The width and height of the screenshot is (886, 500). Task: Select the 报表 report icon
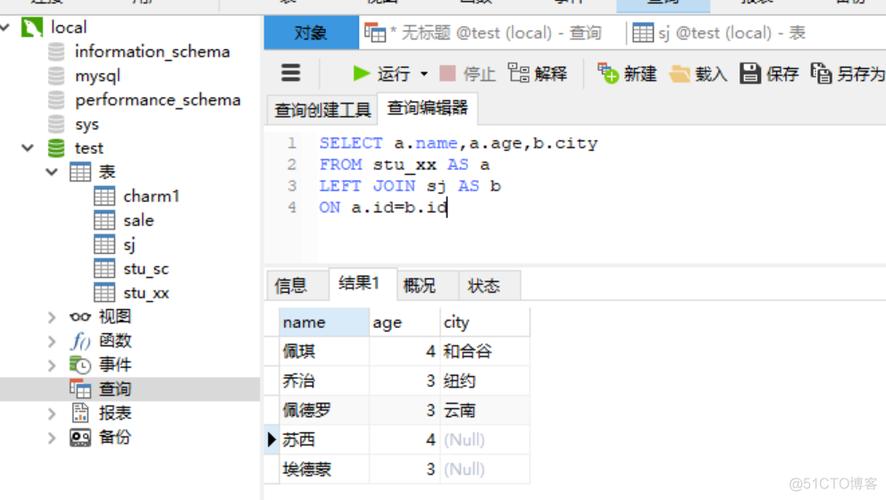click(80, 414)
